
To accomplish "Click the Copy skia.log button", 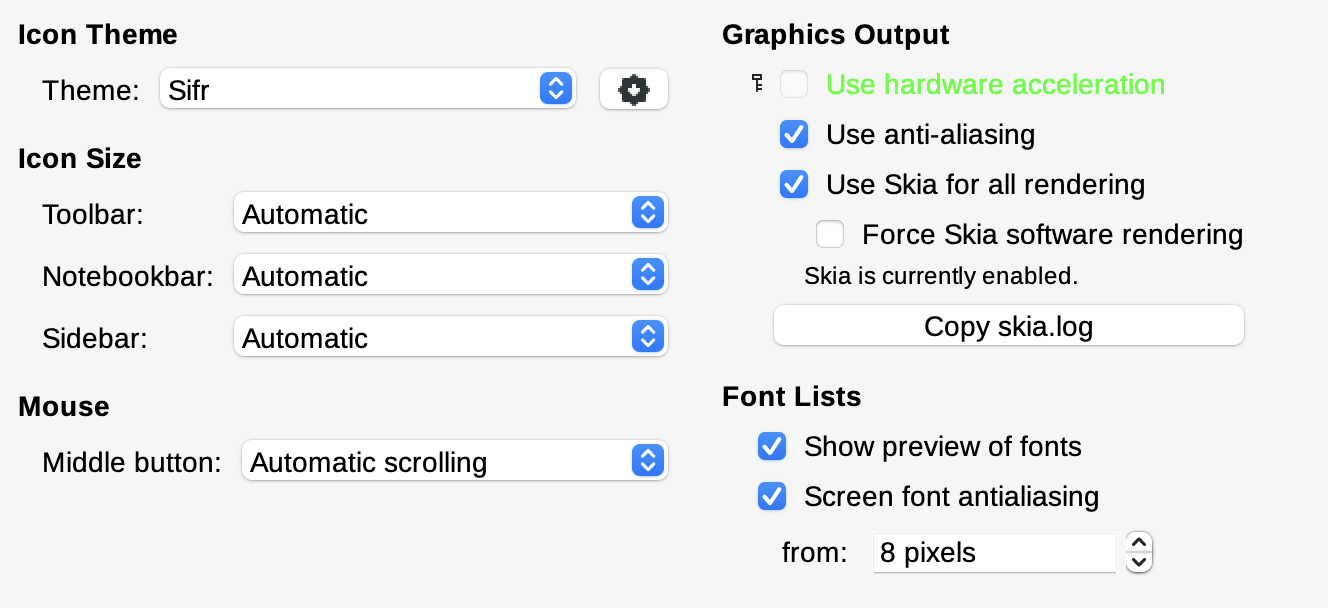I will pyautogui.click(x=1009, y=326).
